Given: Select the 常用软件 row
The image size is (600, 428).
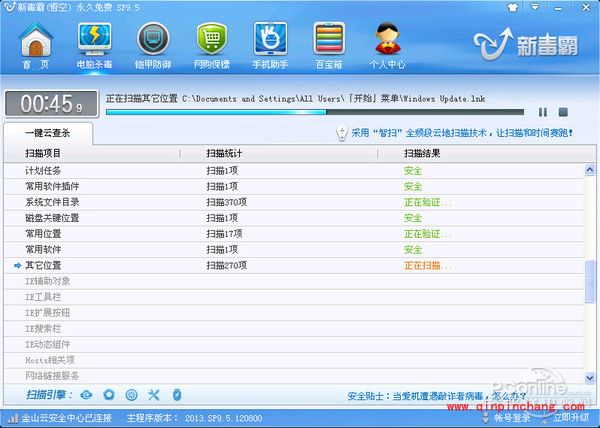Looking at the screenshot, I should pyautogui.click(x=294, y=250).
